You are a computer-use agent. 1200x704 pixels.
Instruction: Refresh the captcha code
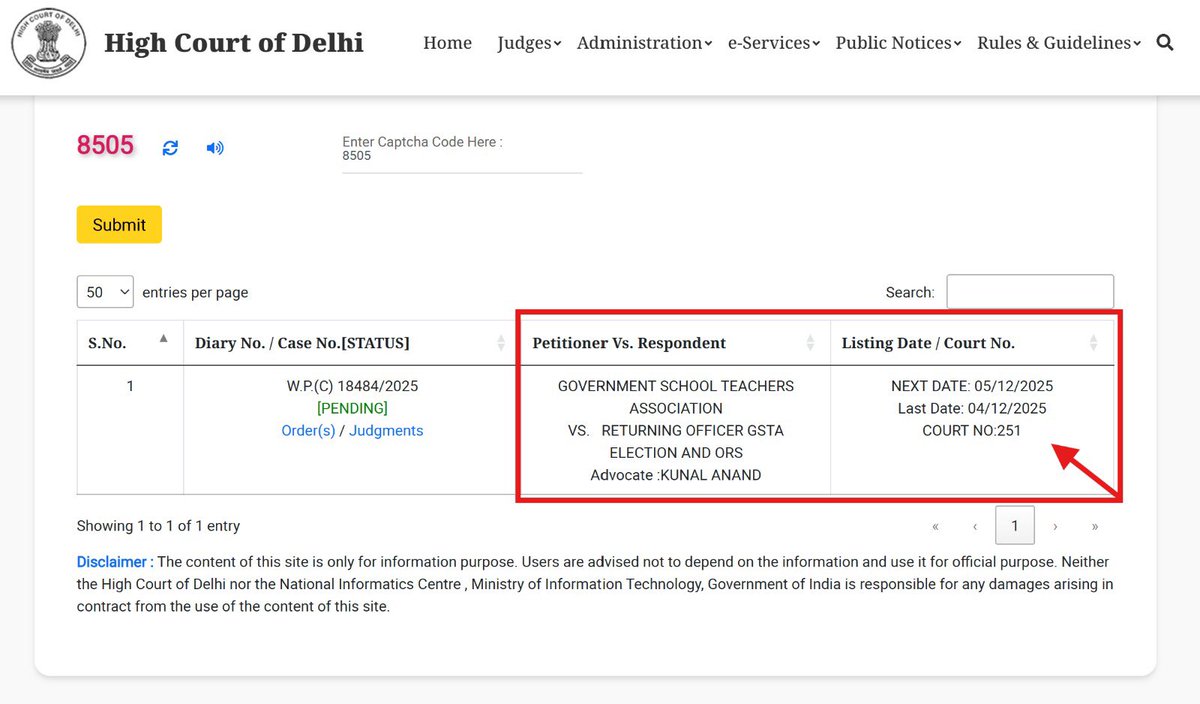coord(170,148)
